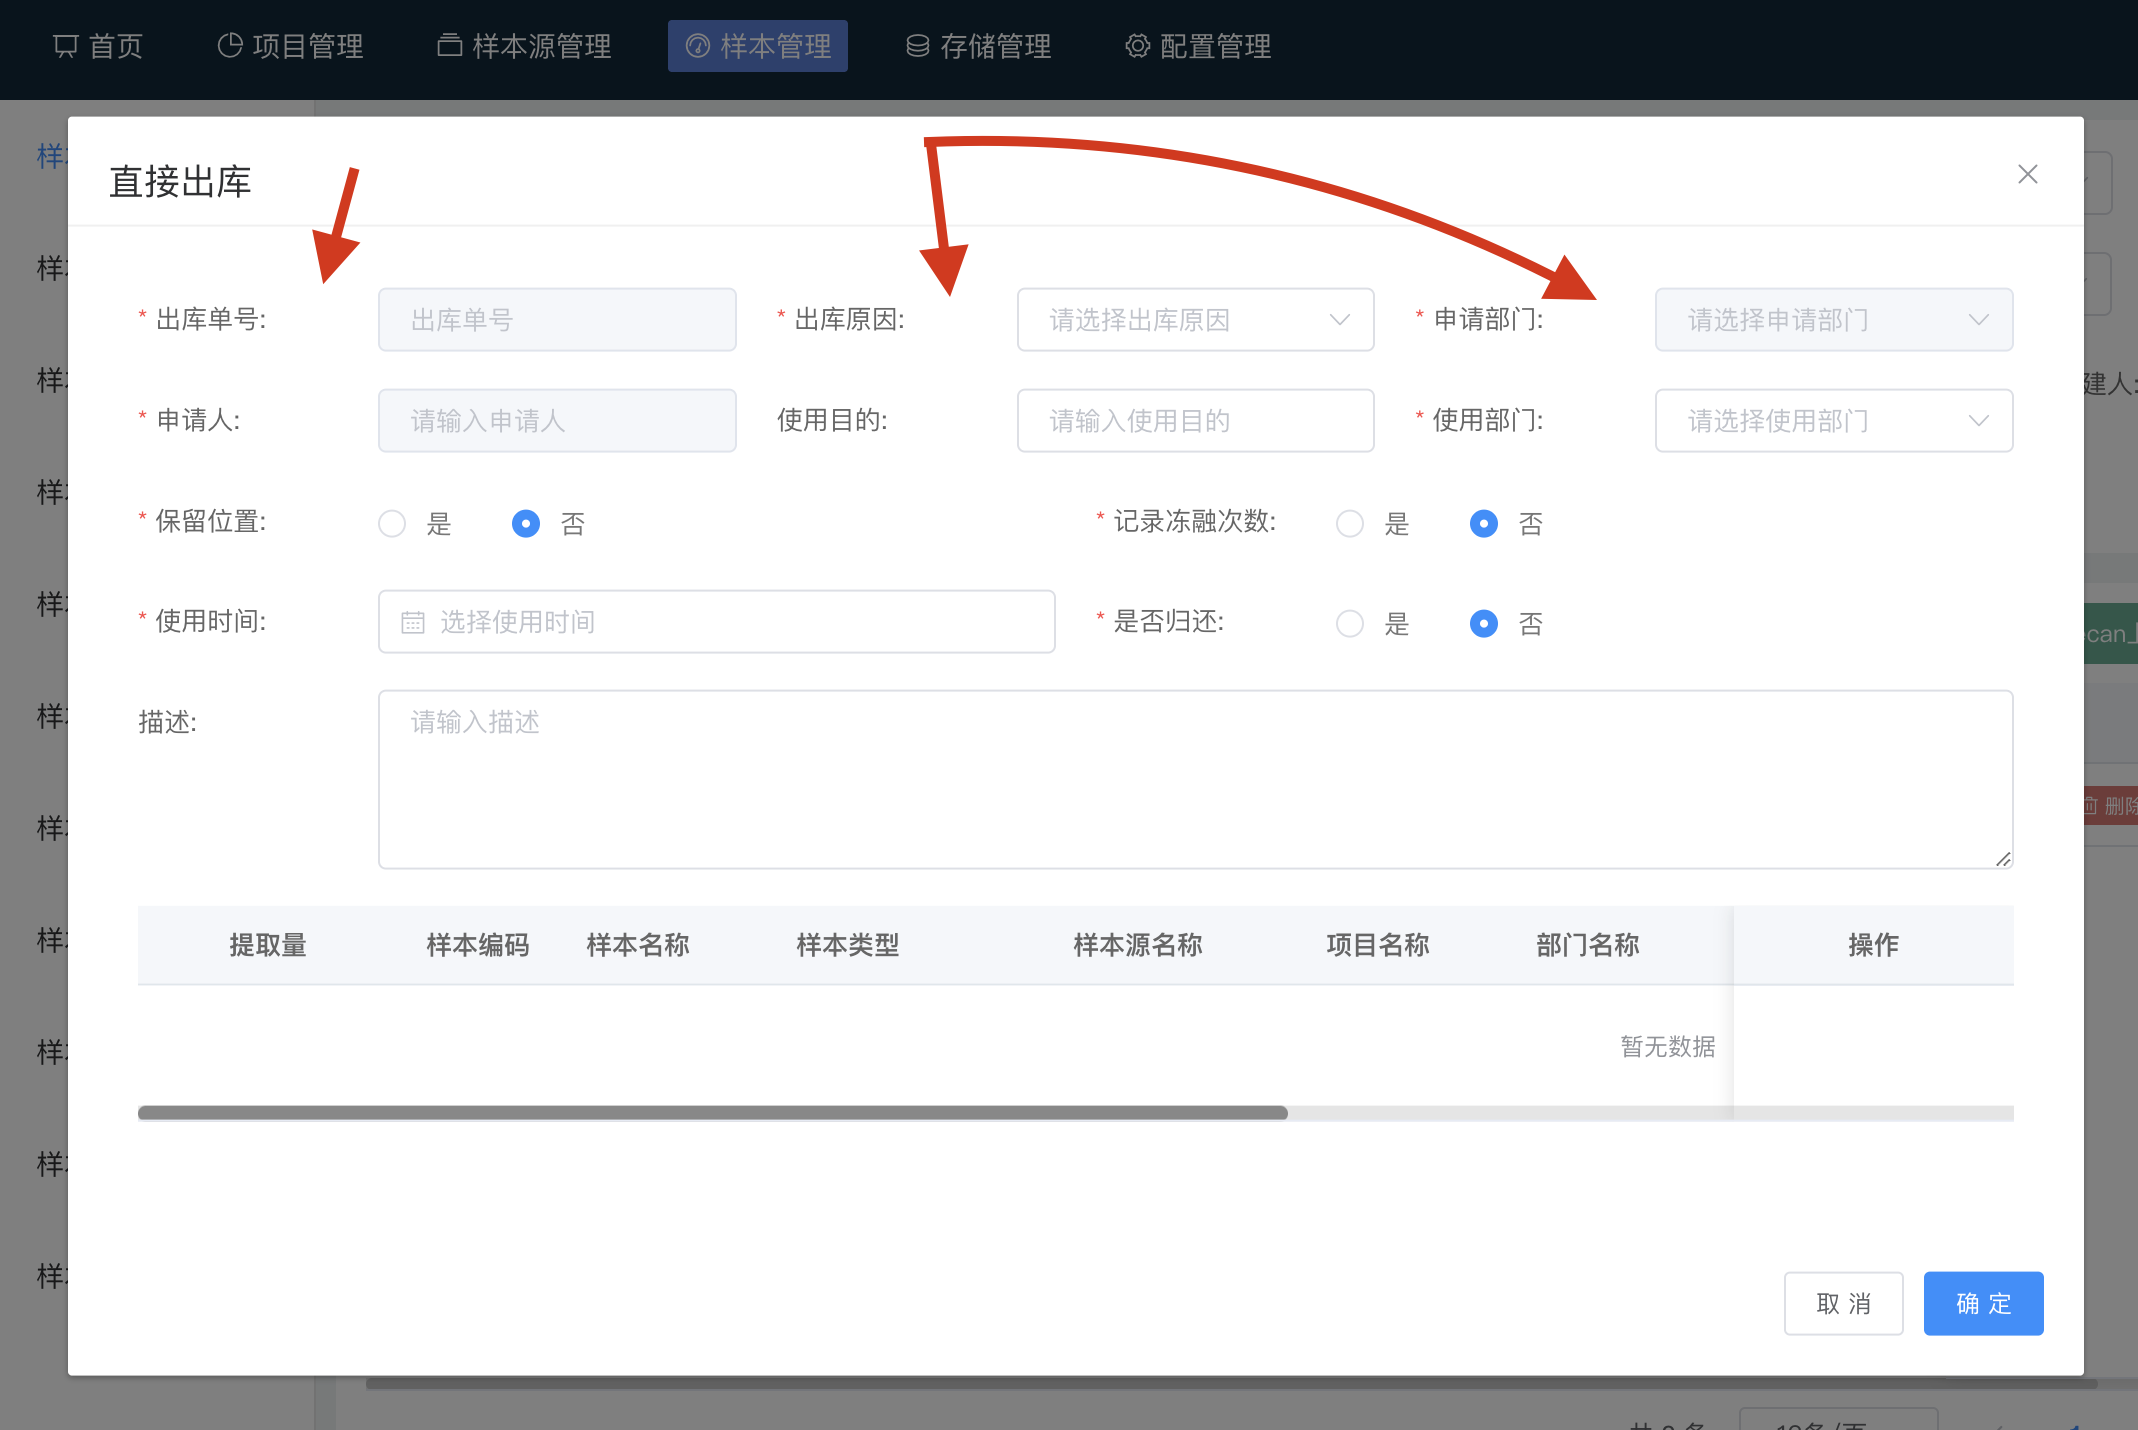
Task: Click the 存储管理 database icon
Action: (917, 46)
